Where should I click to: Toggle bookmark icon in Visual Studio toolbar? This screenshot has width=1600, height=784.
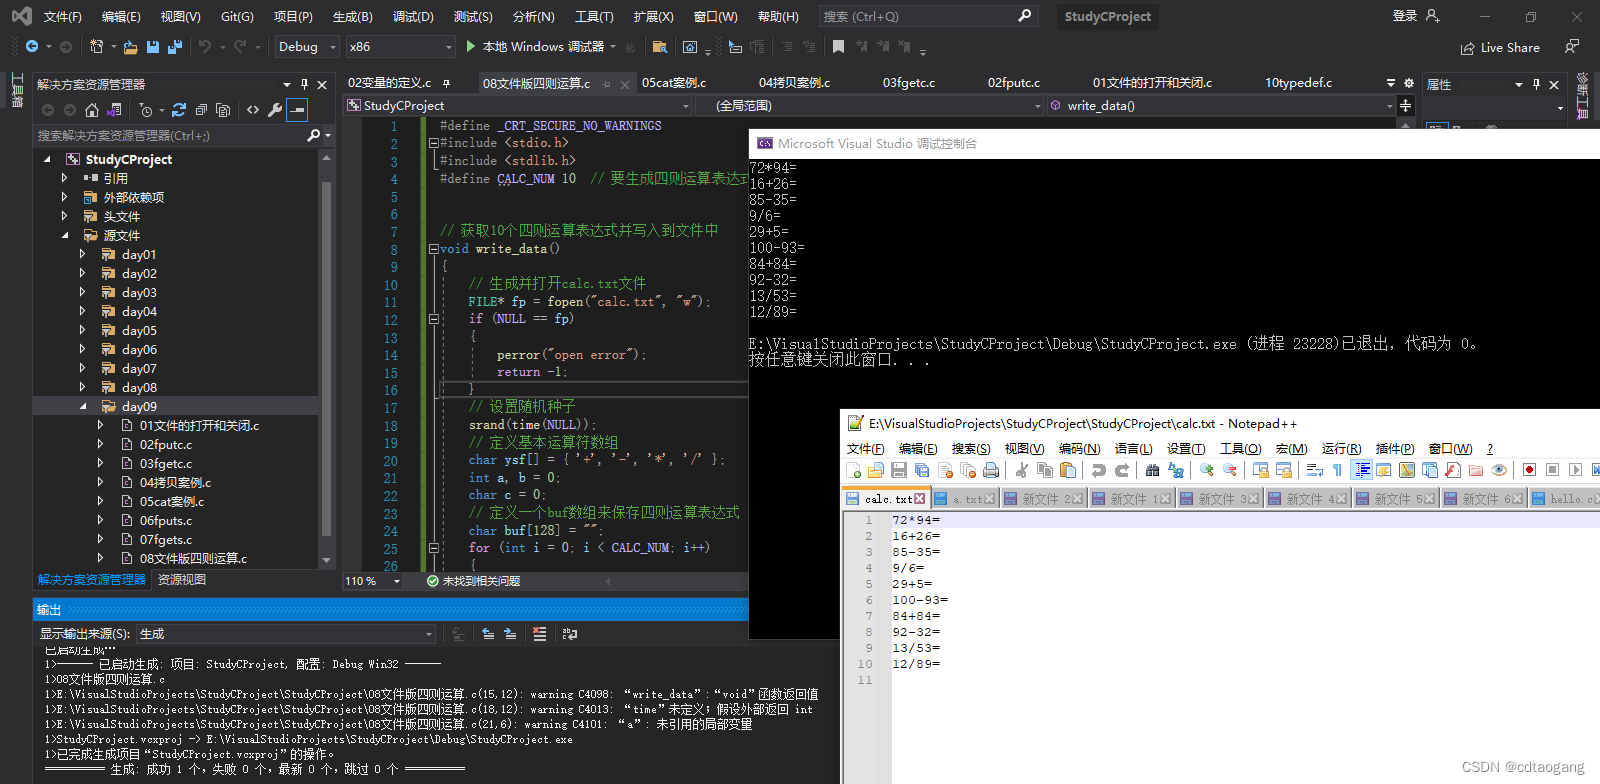[838, 47]
